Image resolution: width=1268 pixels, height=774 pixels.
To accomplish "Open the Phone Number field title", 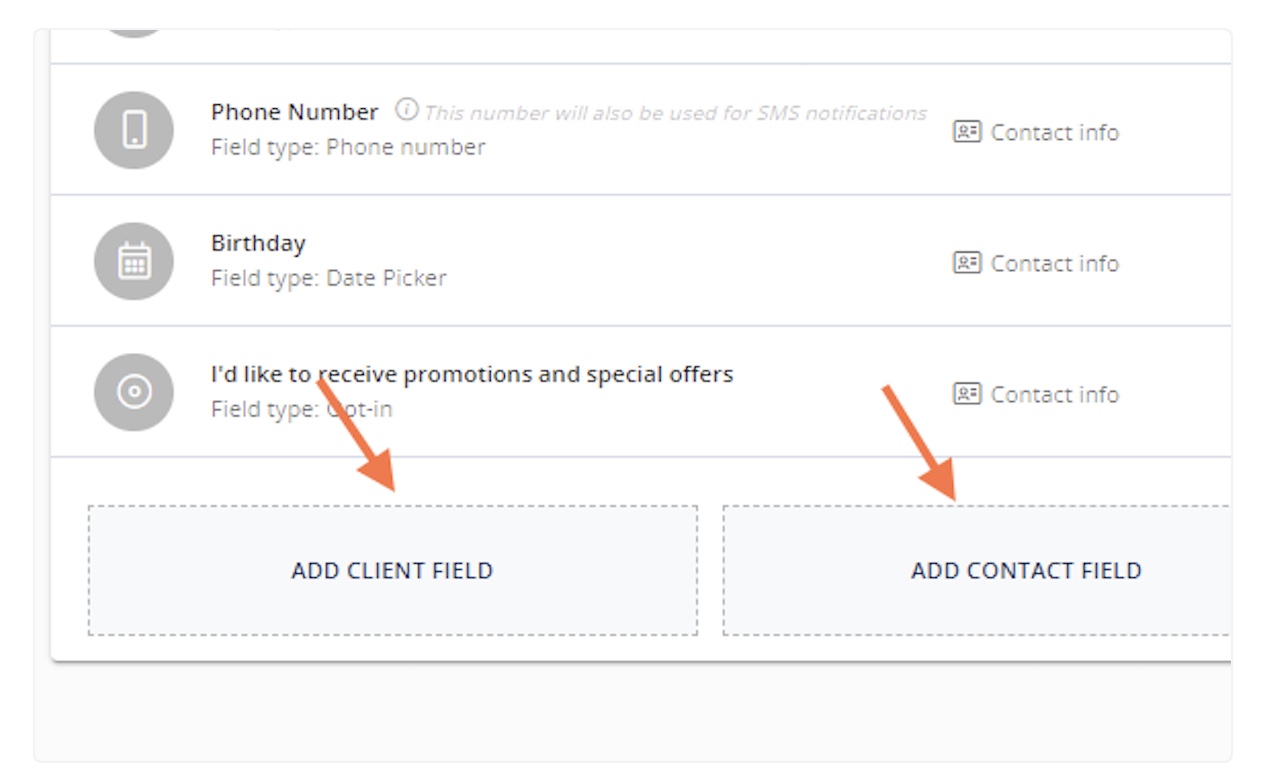I will tap(294, 112).
